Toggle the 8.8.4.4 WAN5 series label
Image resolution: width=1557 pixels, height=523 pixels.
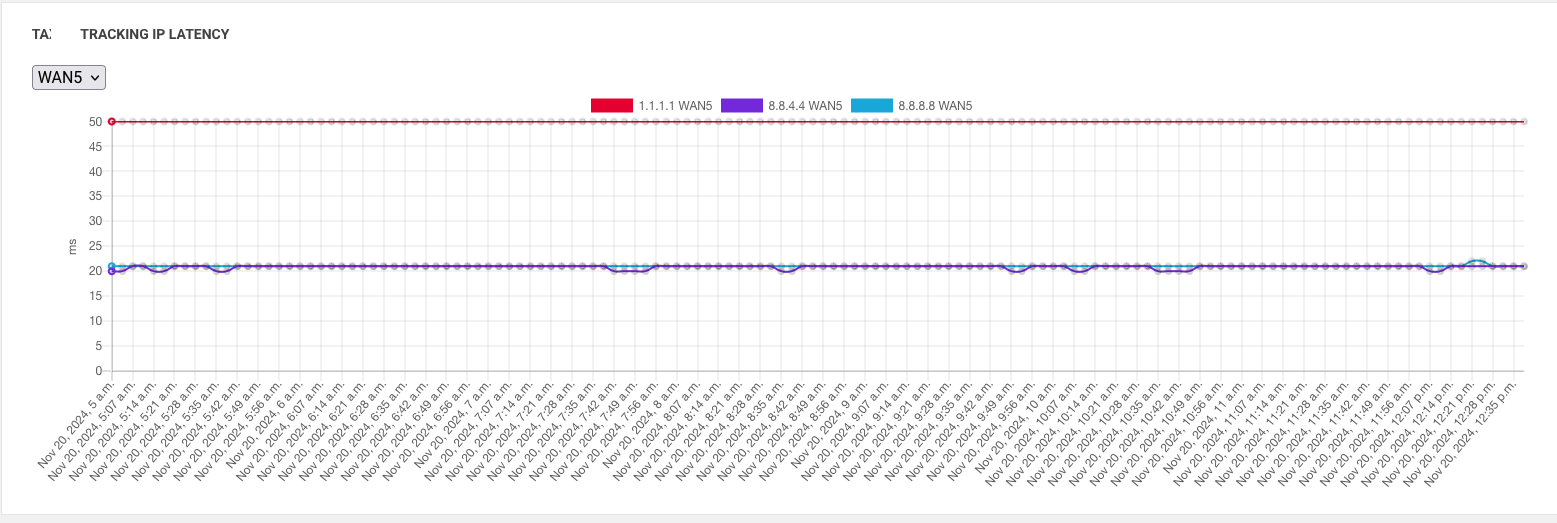pyautogui.click(x=805, y=105)
